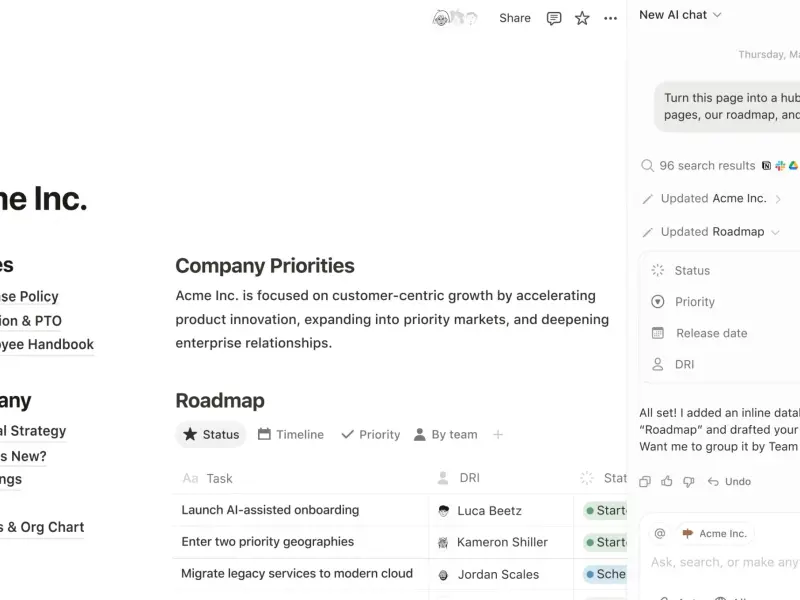Give the AI response a thumbs up
This screenshot has height=600, width=800.
pos(667,481)
